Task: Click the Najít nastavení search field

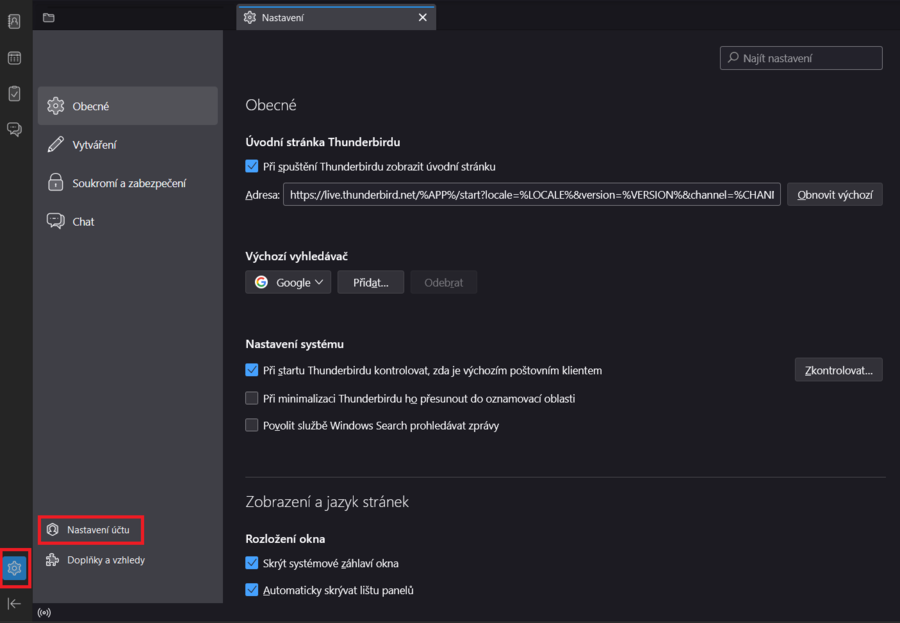Action: click(x=801, y=59)
